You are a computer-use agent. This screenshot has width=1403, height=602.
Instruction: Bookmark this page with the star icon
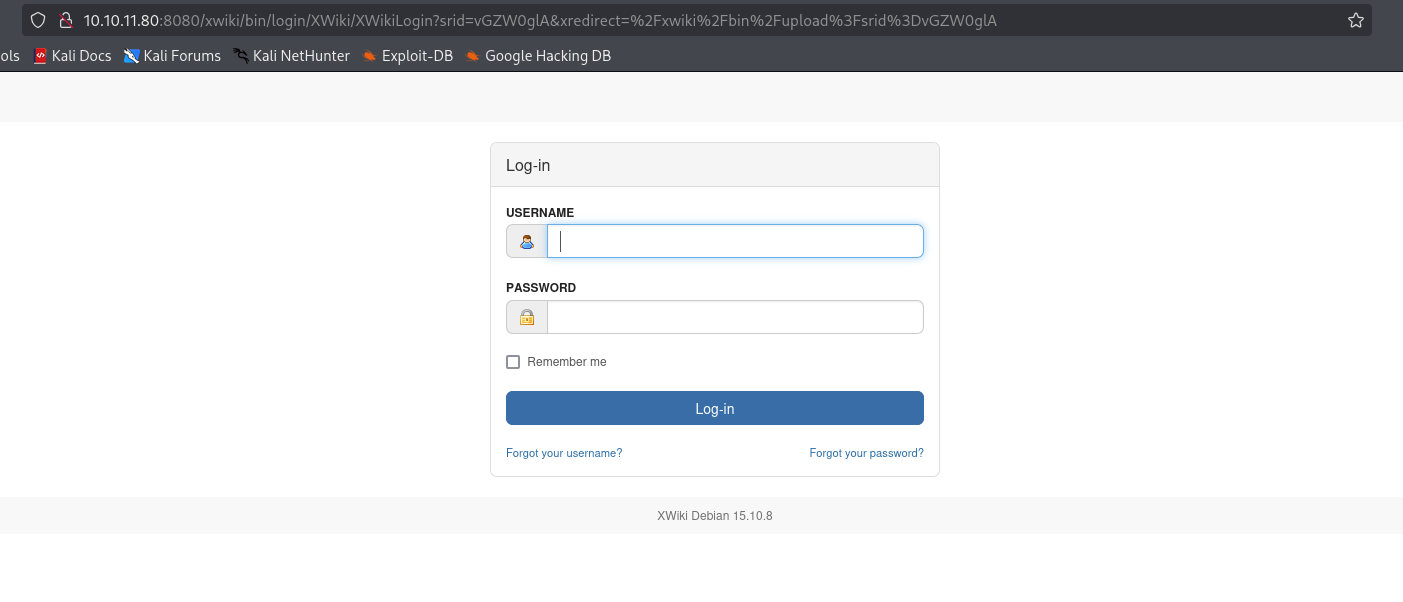pyautogui.click(x=1356, y=20)
